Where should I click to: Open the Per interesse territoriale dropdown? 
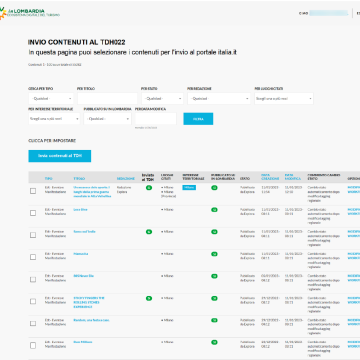[x=54, y=119]
